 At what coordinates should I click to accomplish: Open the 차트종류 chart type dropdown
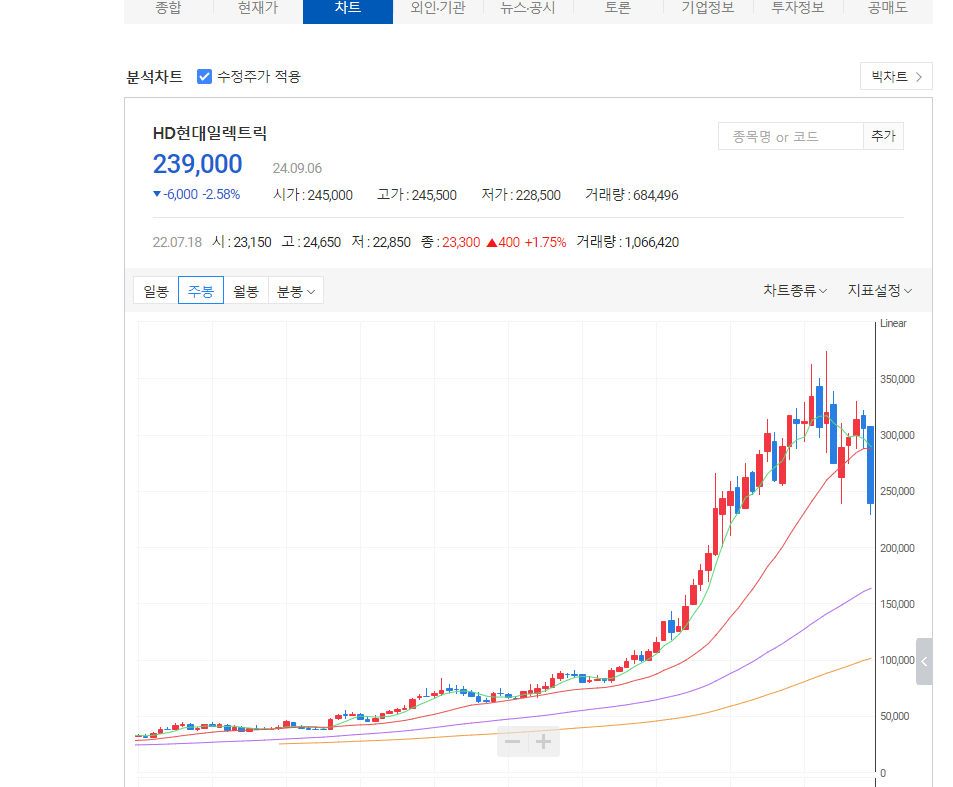click(795, 290)
